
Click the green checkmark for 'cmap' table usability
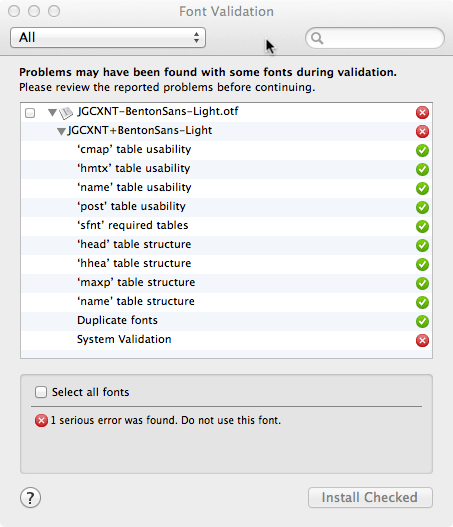[x=422, y=150]
